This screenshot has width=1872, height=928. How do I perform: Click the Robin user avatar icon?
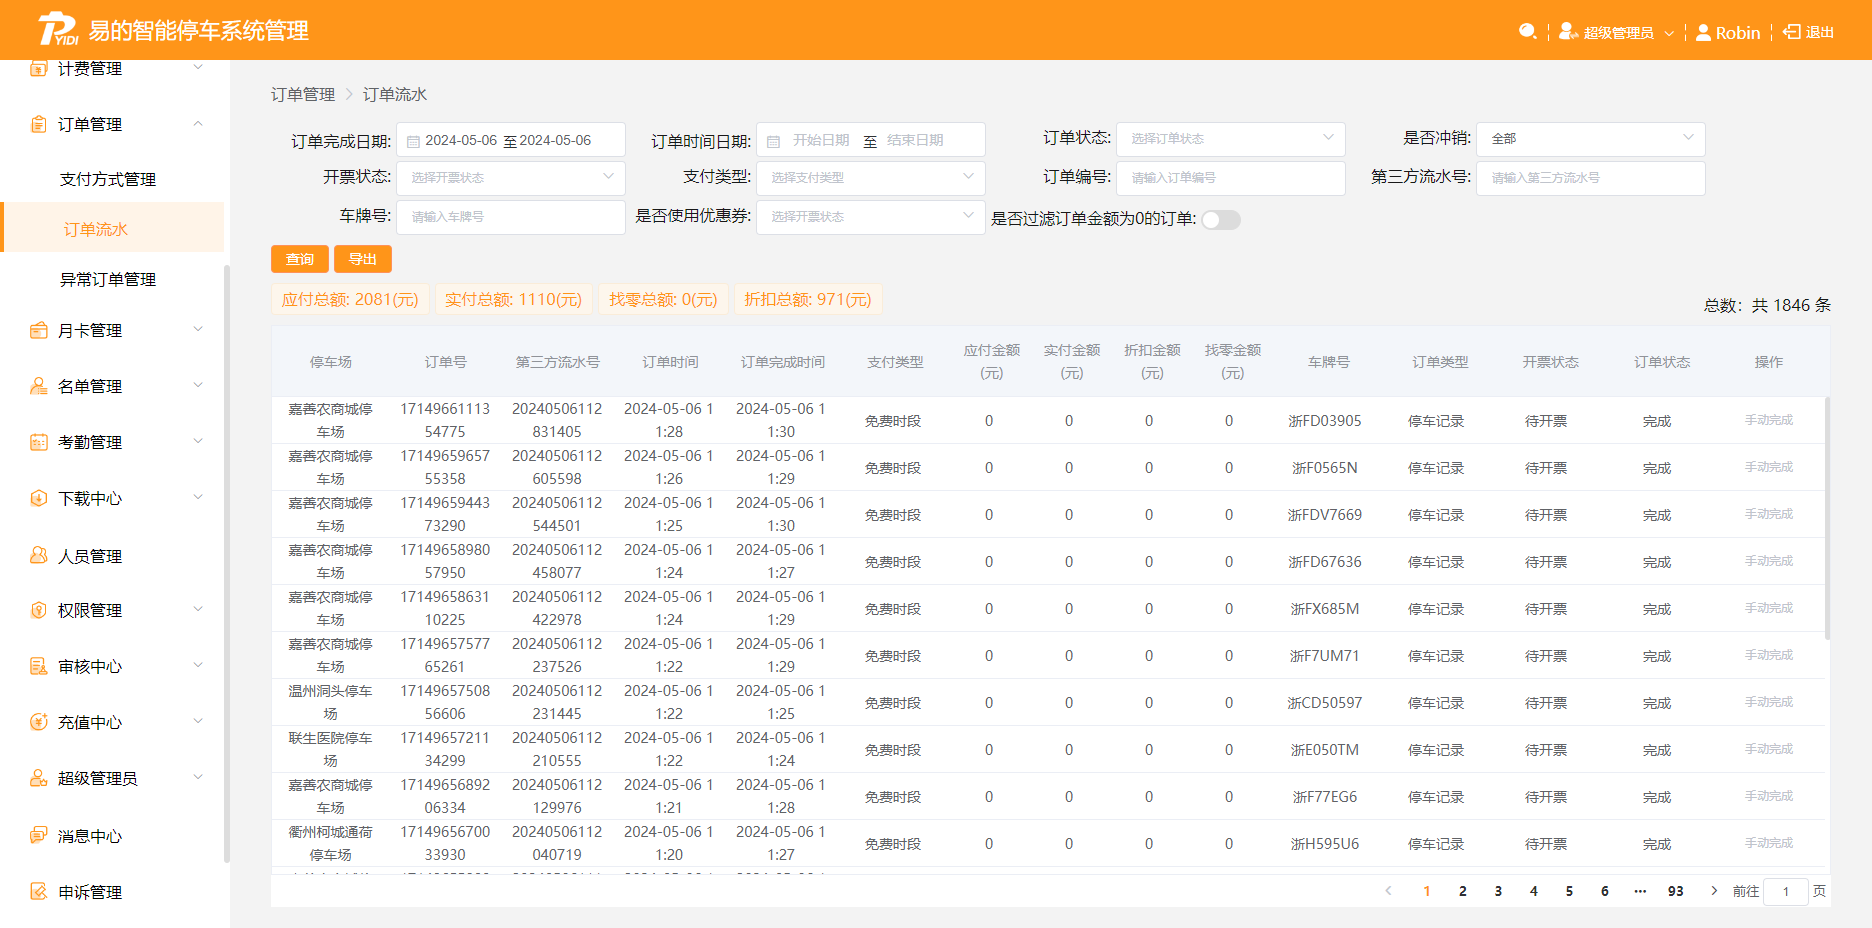tap(1703, 32)
